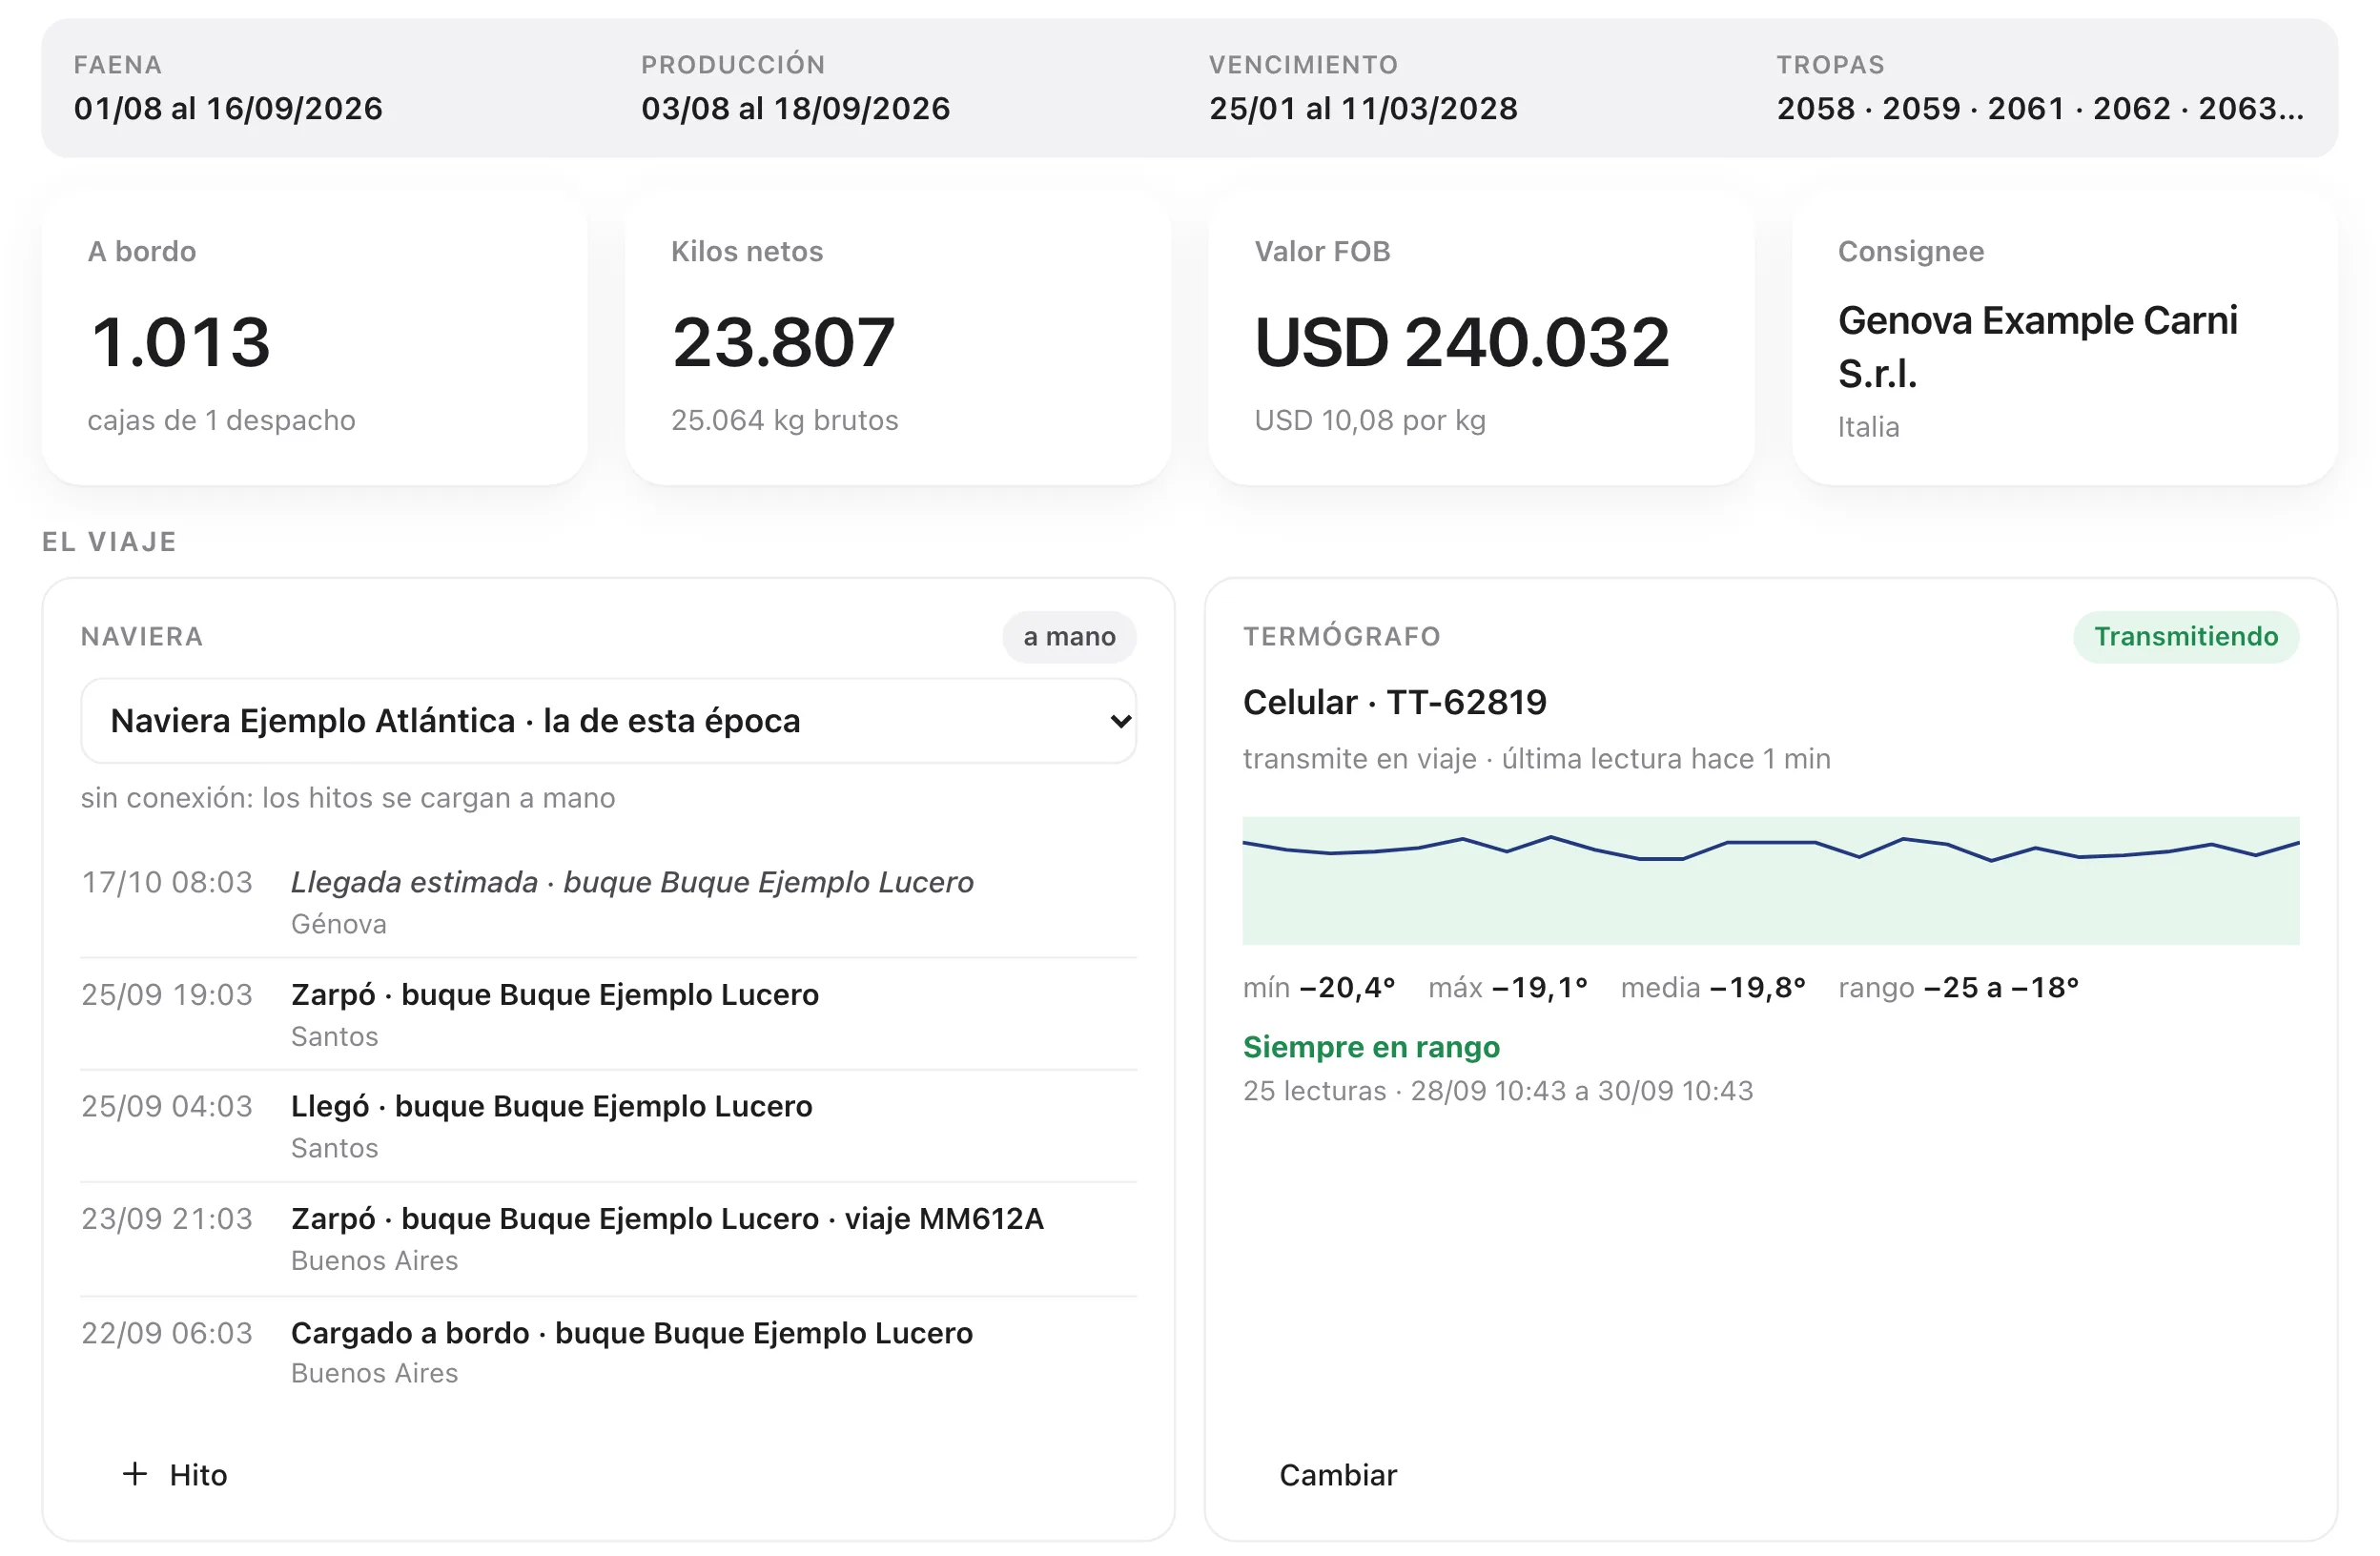Click 'Celular · TT-62819' device name

point(1394,702)
